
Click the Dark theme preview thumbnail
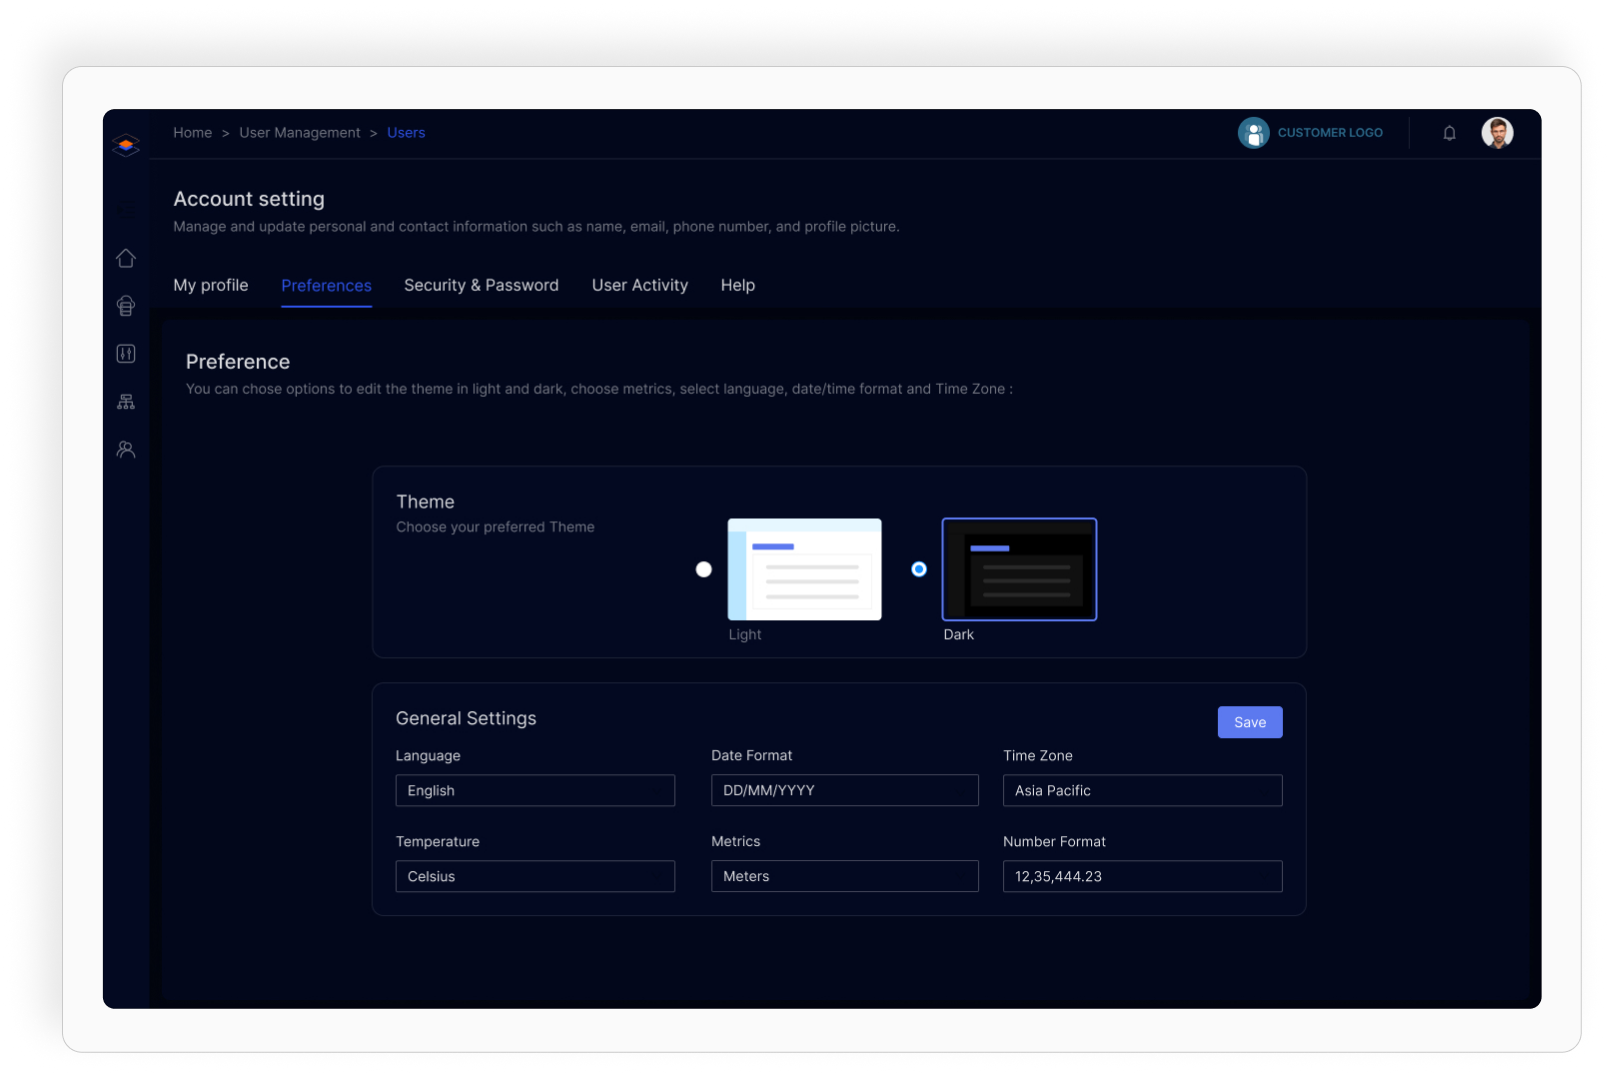(x=1019, y=569)
